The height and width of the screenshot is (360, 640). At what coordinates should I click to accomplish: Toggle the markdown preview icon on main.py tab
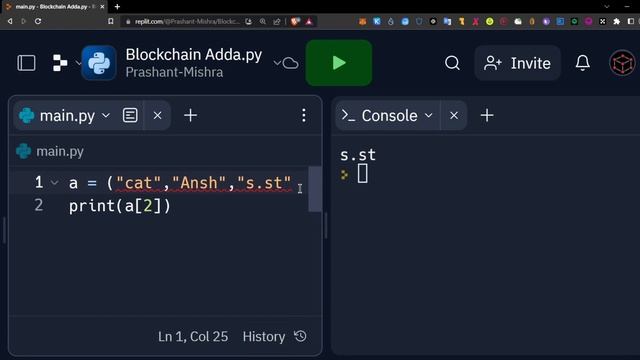click(130, 116)
